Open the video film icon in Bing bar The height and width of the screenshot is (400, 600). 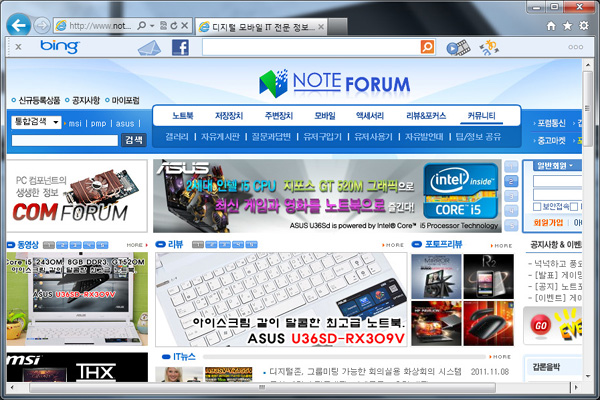[x=458, y=48]
